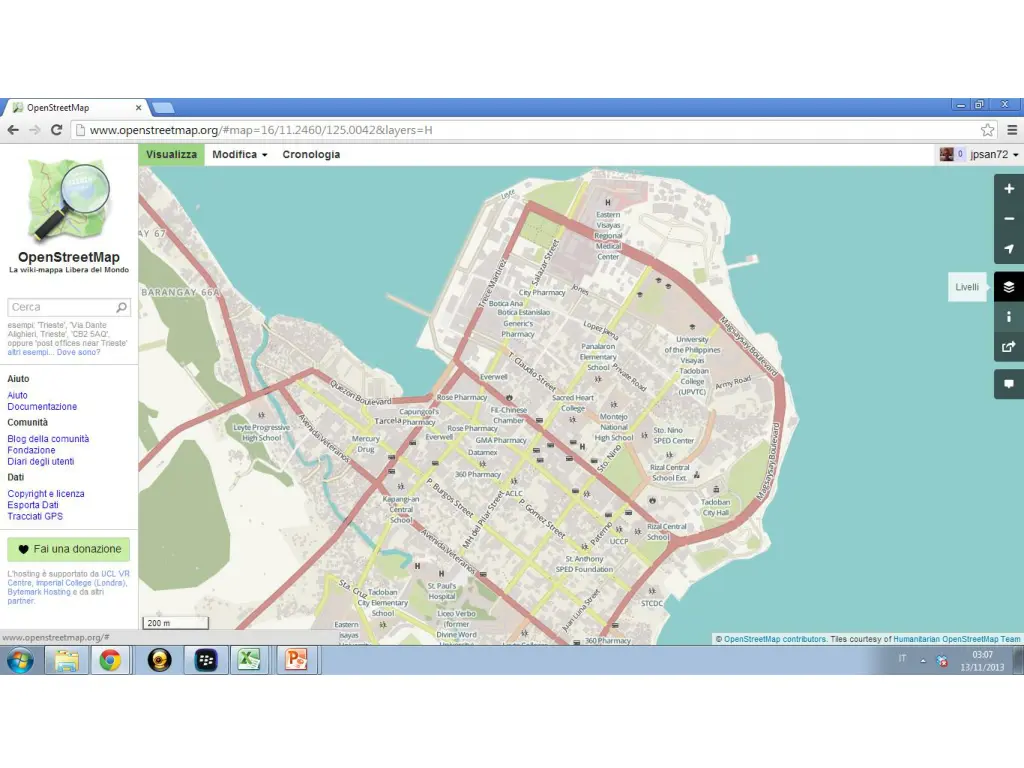Open the Tracciati GPS link
1024x768 pixels.
(35, 516)
